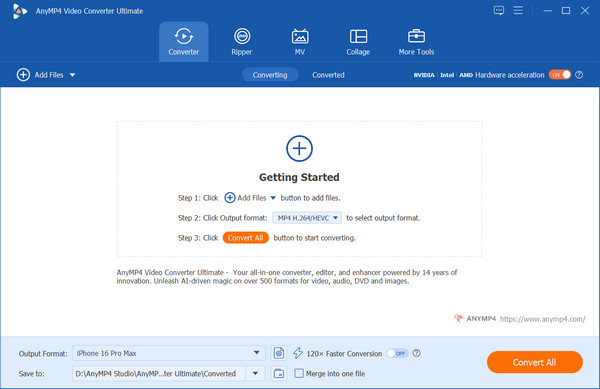Click the AnyMP4 logo in the title bar
Screen dimensions: 600x389
click(x=19, y=11)
